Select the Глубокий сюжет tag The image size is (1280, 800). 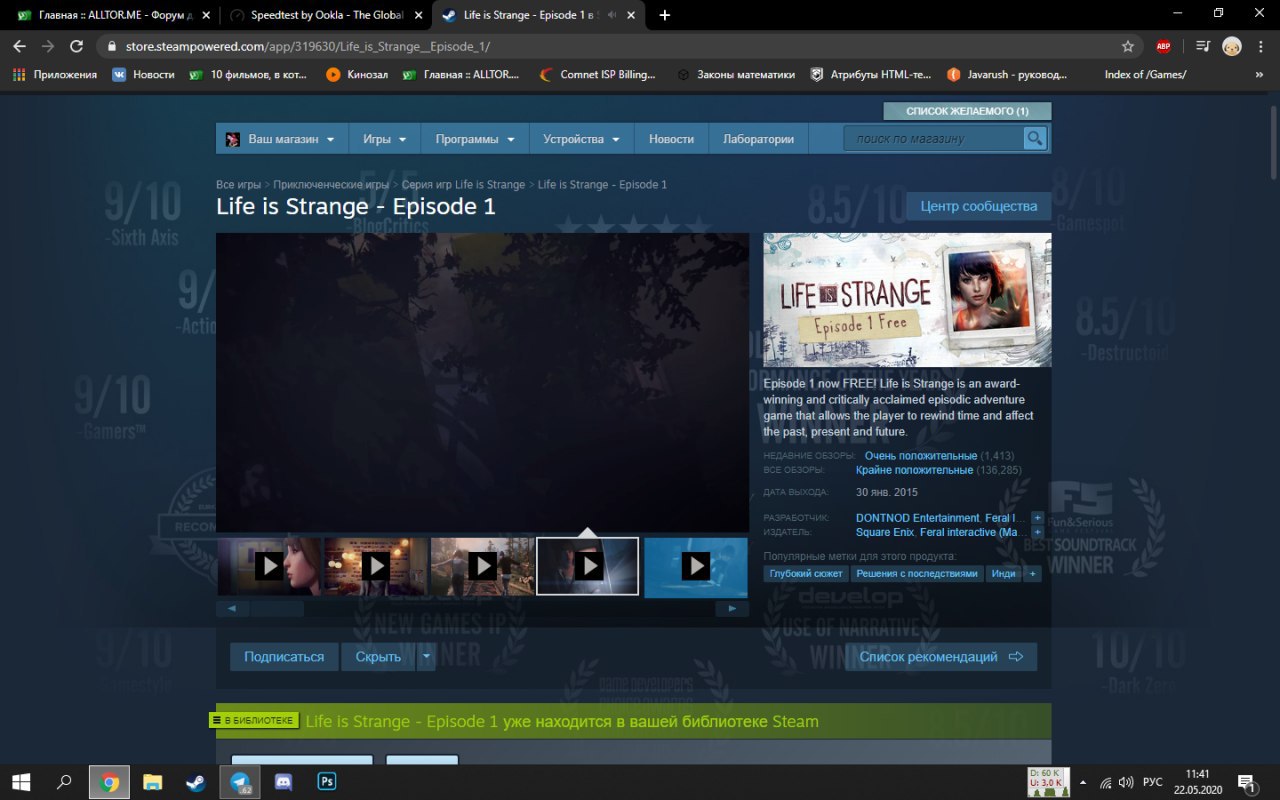(x=806, y=574)
